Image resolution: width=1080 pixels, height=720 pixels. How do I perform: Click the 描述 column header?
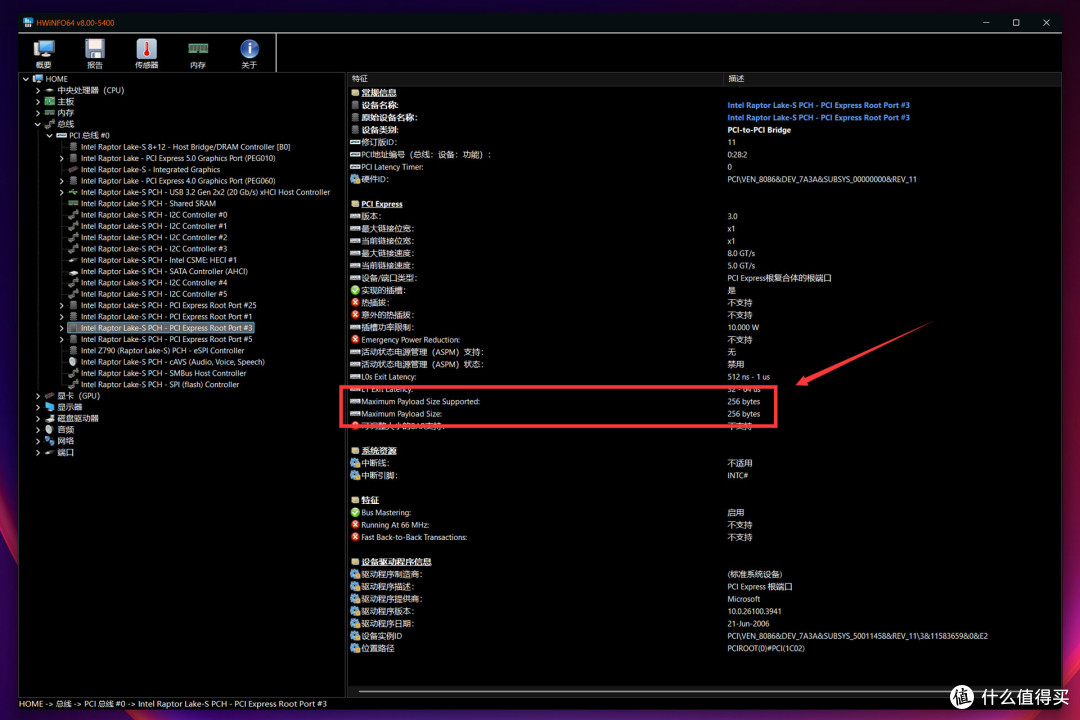893,79
